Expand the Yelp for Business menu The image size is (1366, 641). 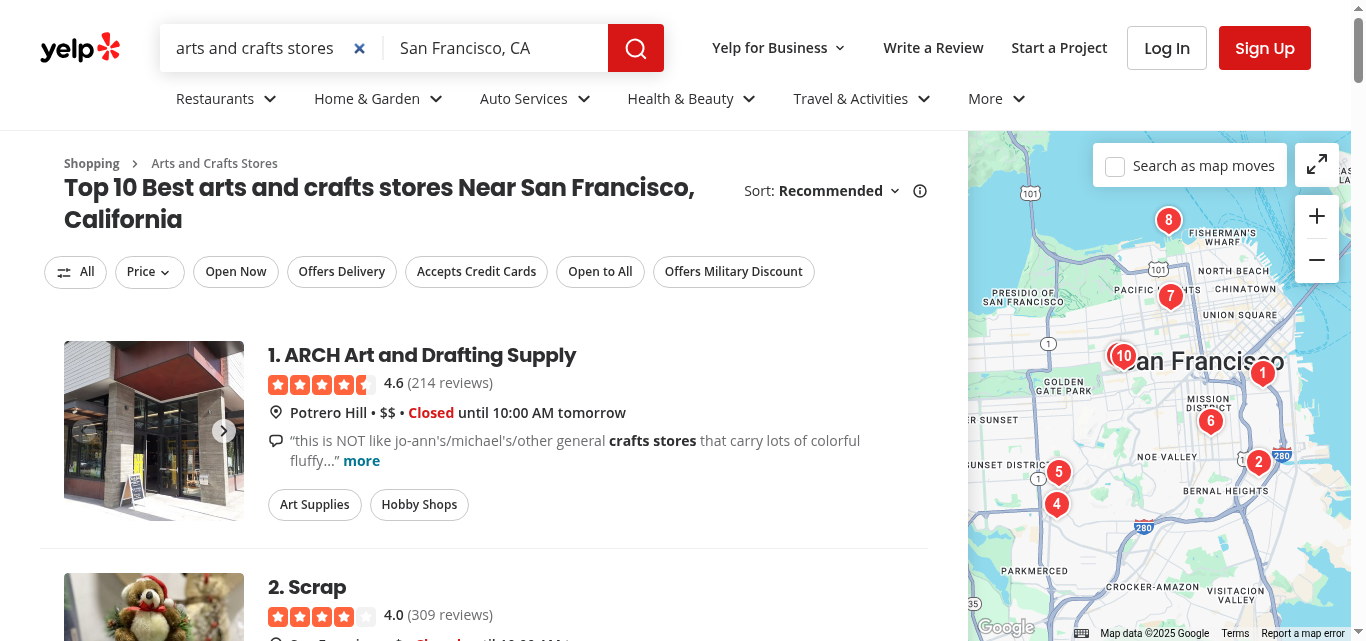point(779,48)
